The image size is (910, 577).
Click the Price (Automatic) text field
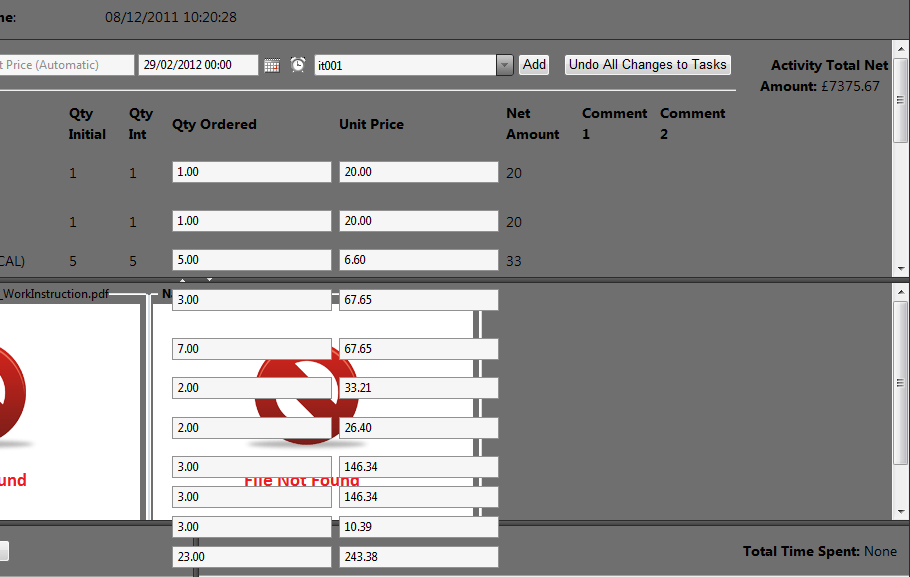[x=65, y=65]
